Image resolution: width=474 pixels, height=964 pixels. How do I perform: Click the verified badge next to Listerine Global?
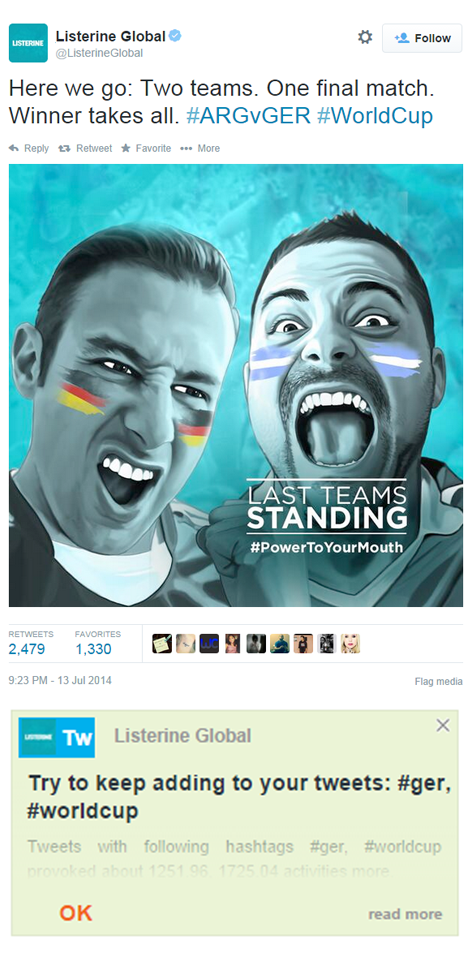tap(175, 36)
